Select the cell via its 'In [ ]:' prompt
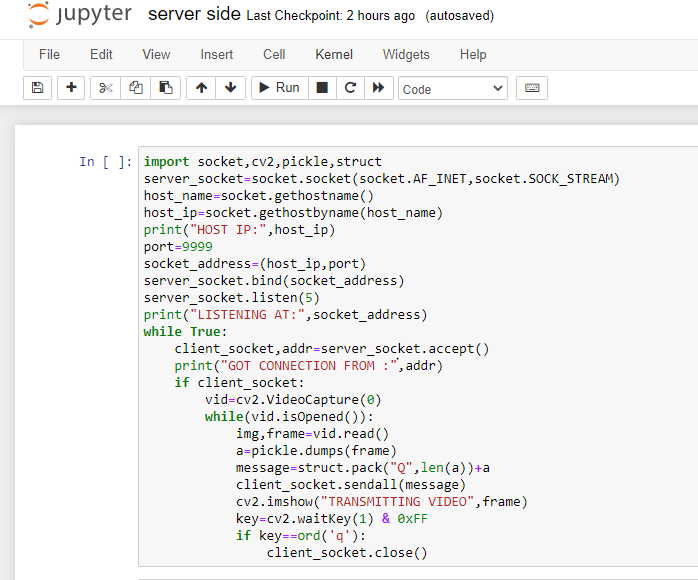The height and width of the screenshot is (580, 698). click(x=106, y=162)
